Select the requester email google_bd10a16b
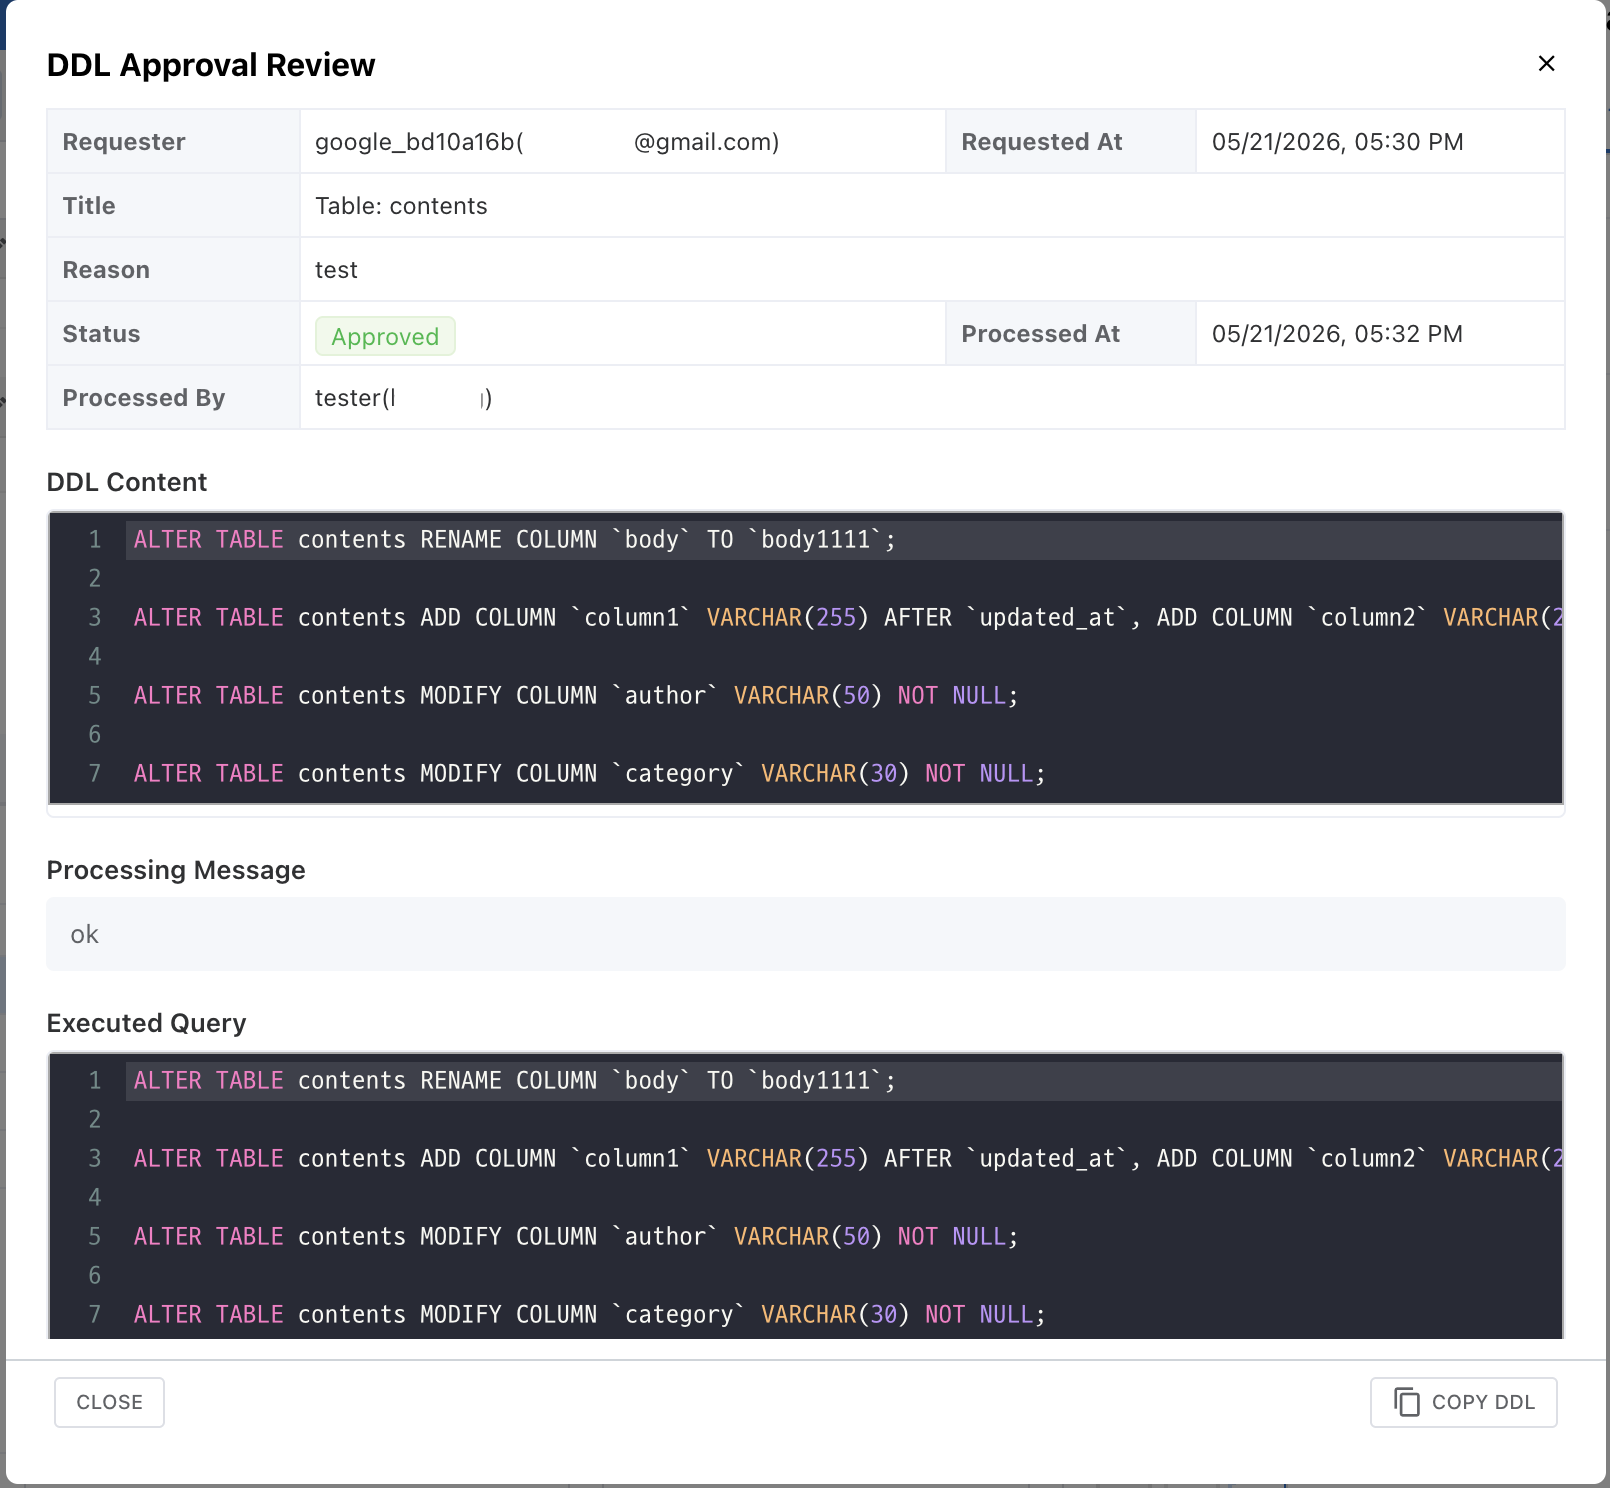 point(547,142)
